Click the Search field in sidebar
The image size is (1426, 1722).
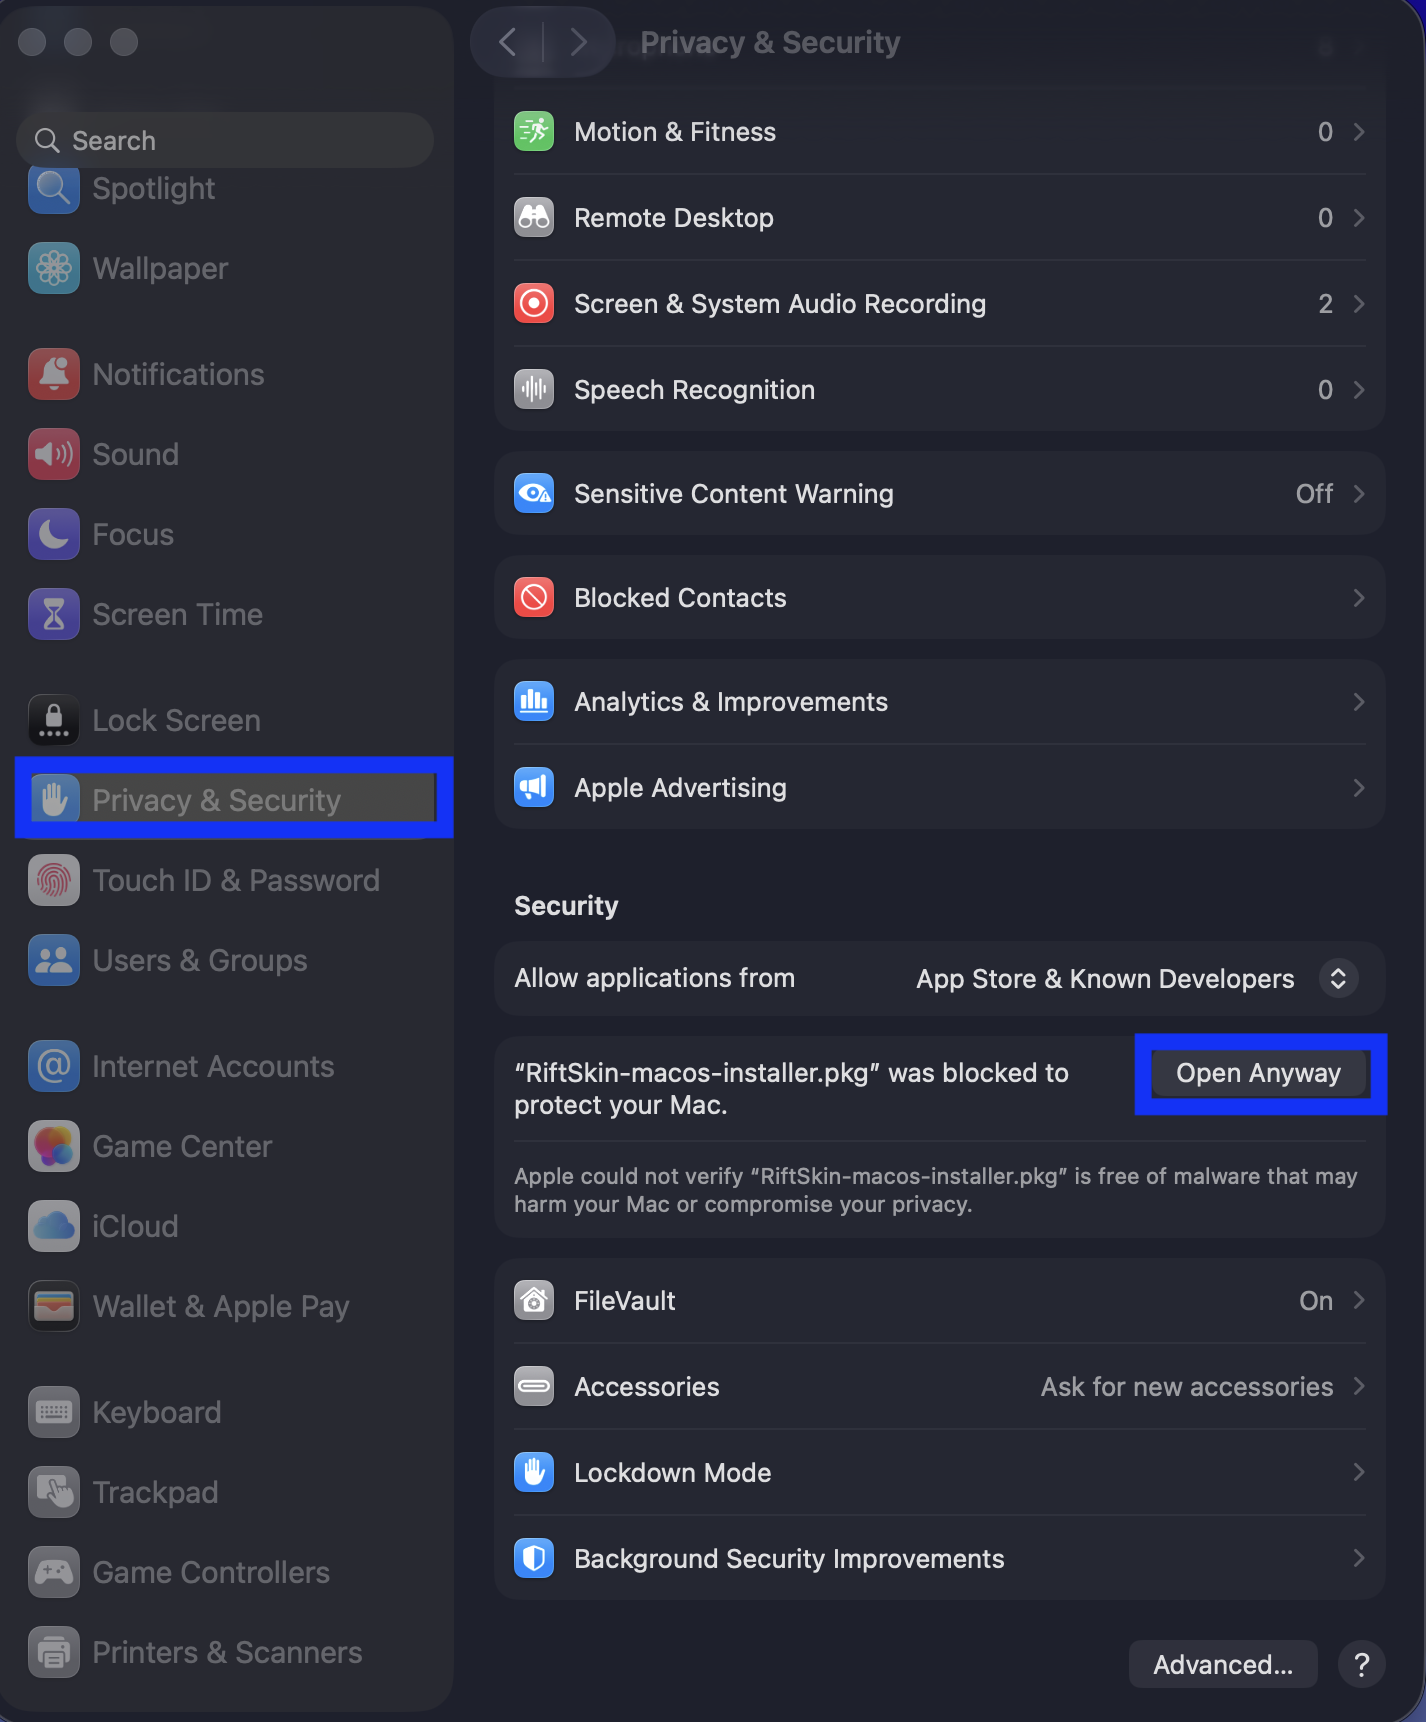225,140
